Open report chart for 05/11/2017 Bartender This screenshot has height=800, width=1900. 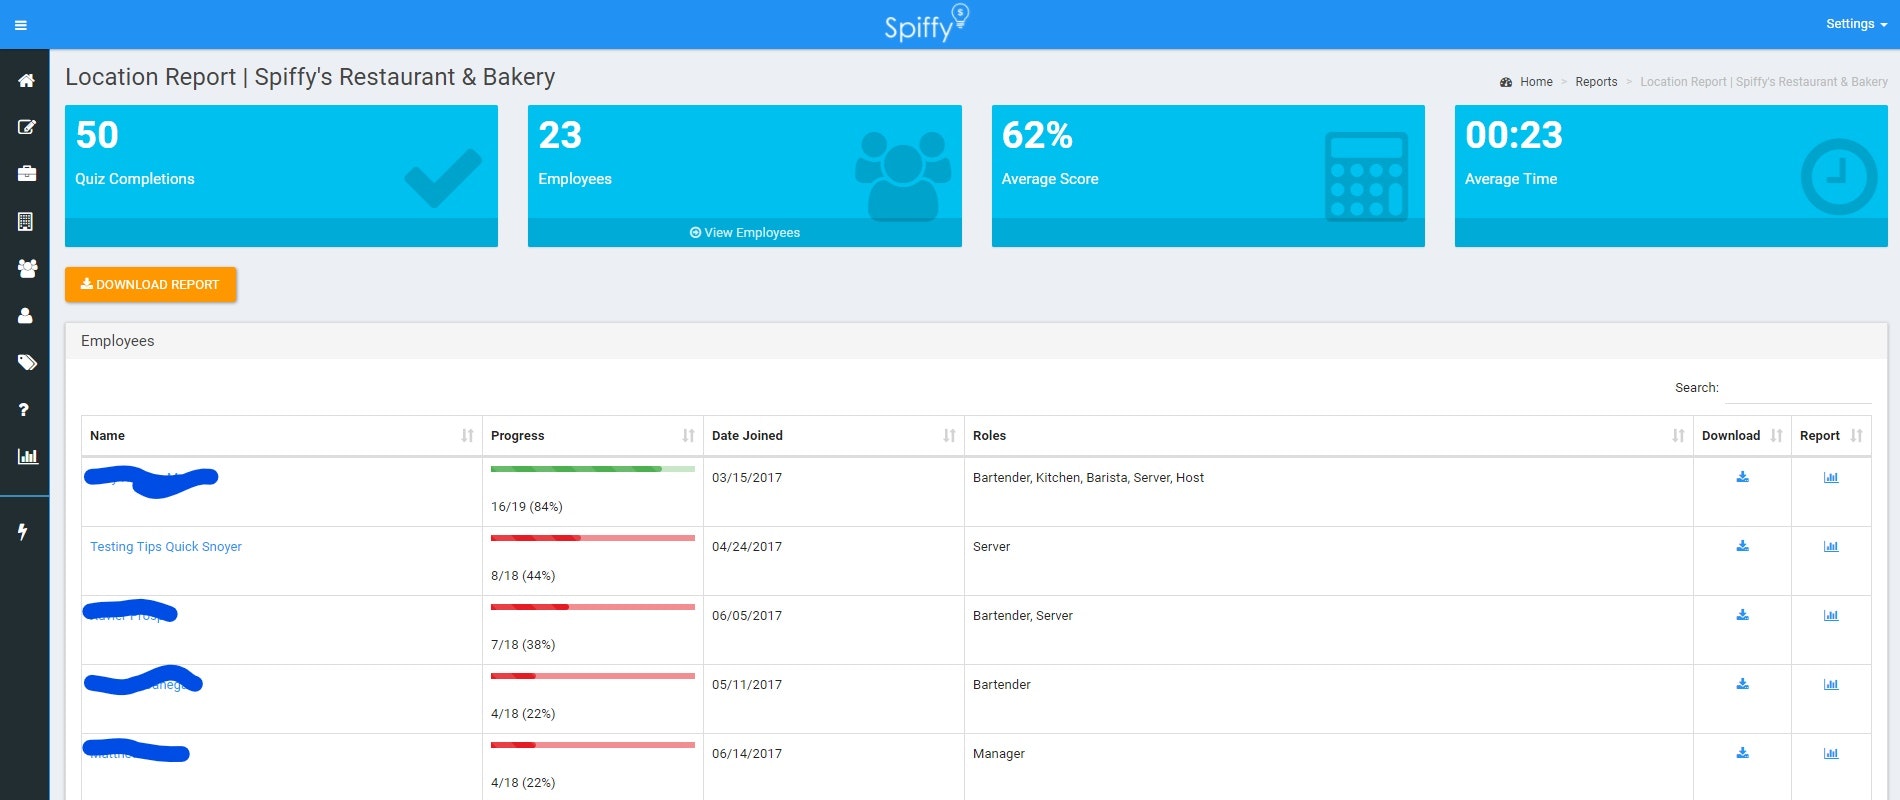(x=1831, y=684)
